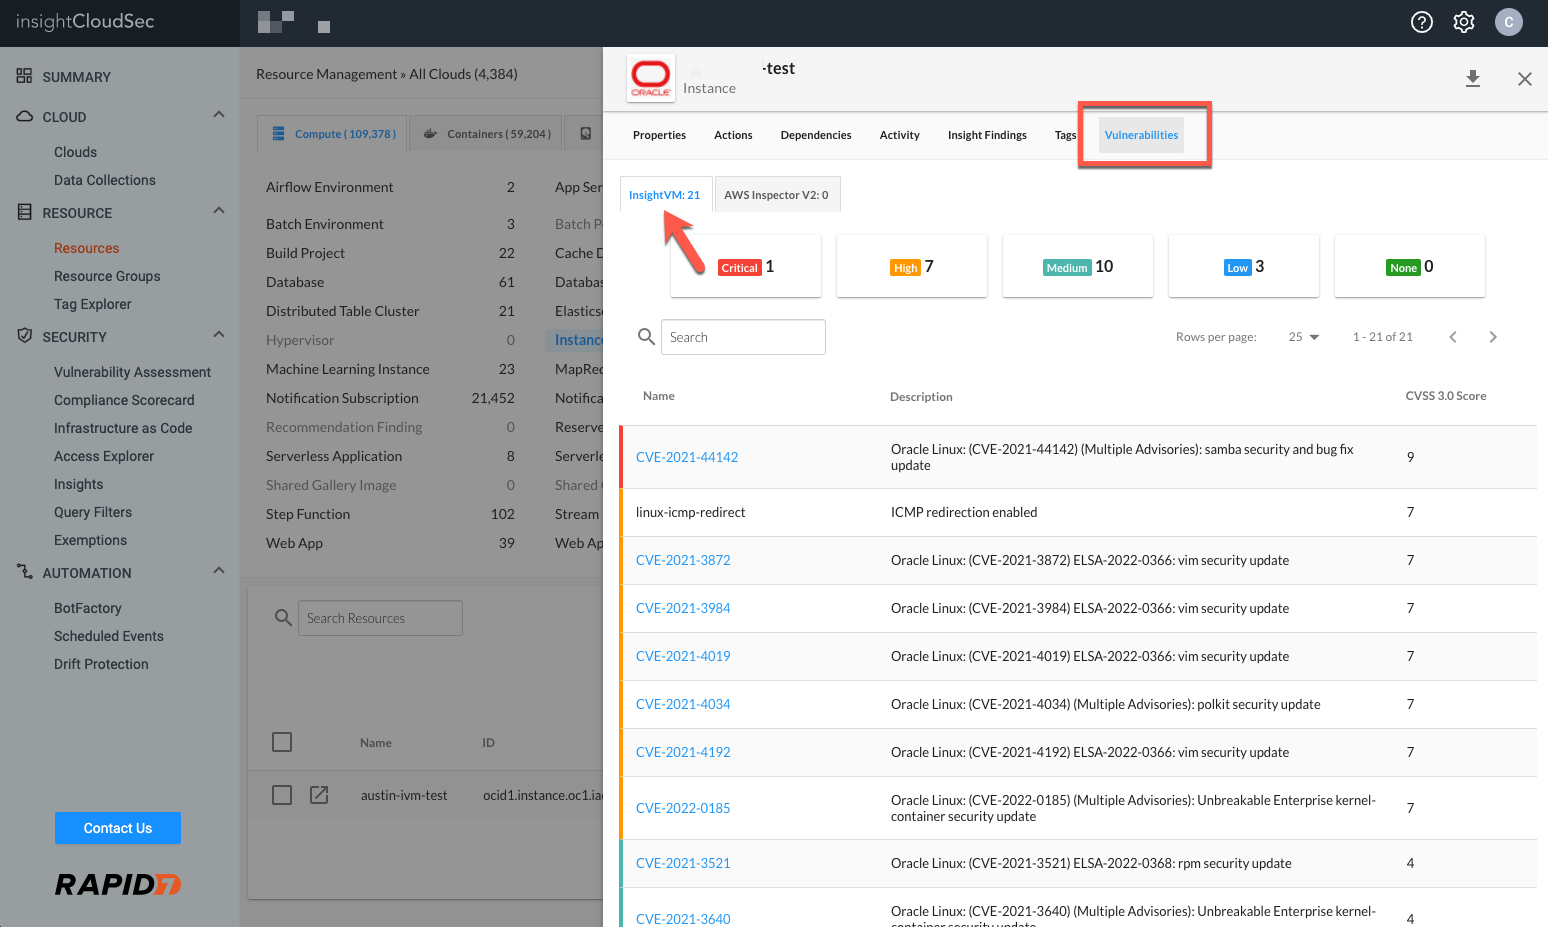Click the Rapid7 logo
The image size is (1548, 927).
pyautogui.click(x=118, y=884)
